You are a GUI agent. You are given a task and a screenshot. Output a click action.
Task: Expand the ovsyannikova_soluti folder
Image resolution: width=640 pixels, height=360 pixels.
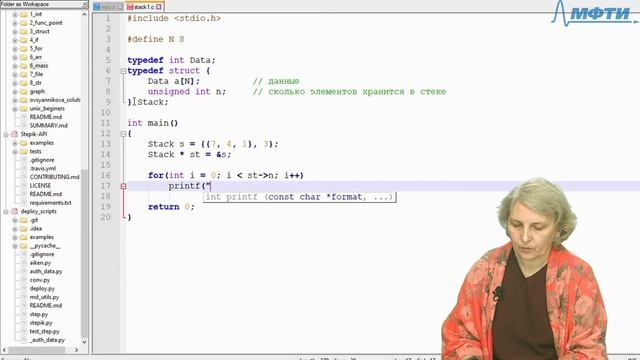[15, 100]
